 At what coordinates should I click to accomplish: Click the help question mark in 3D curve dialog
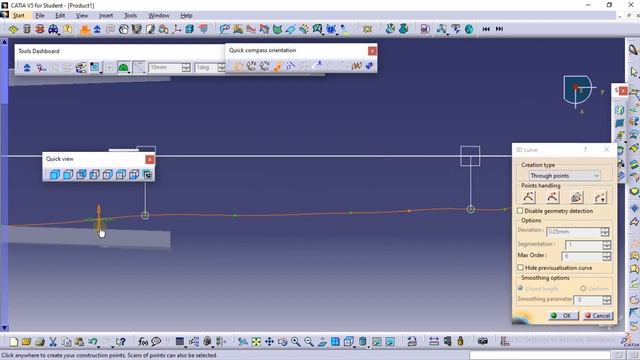[585, 150]
